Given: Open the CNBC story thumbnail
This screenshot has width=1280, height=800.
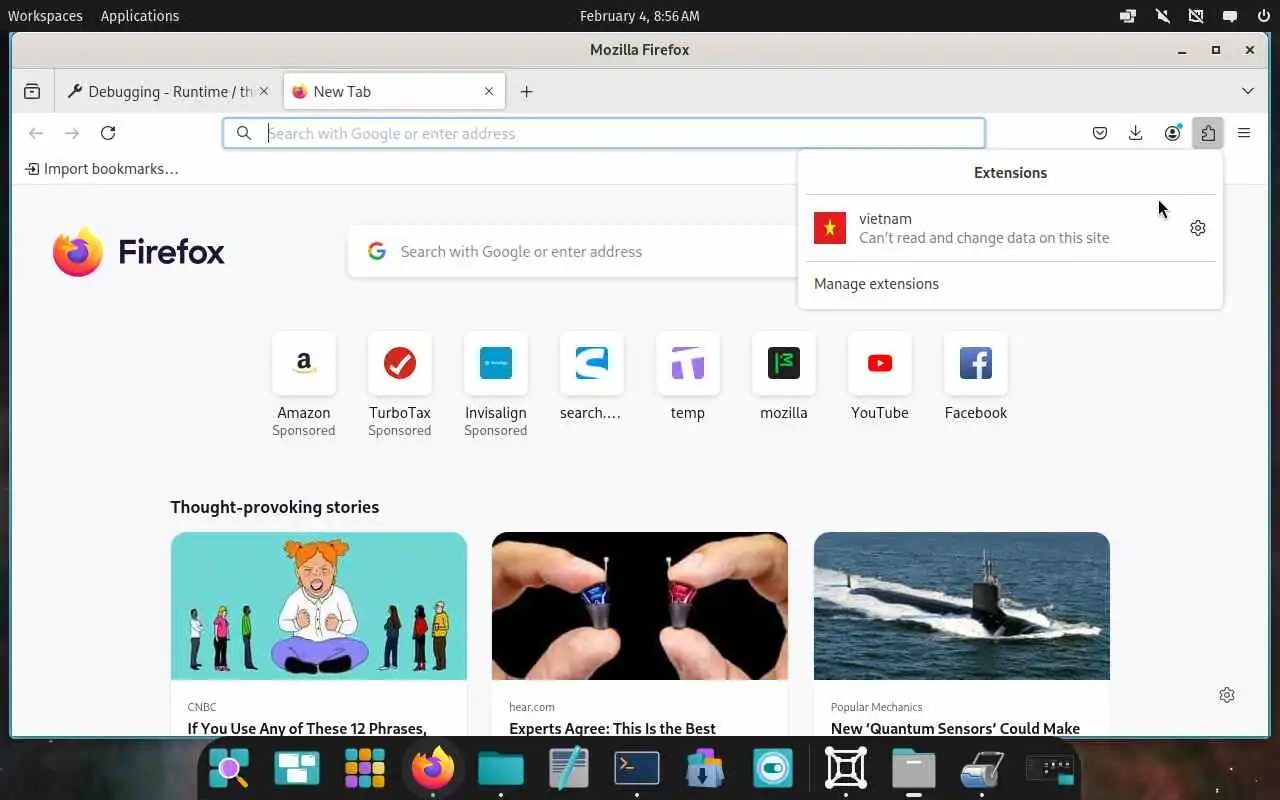Looking at the screenshot, I should tap(319, 606).
